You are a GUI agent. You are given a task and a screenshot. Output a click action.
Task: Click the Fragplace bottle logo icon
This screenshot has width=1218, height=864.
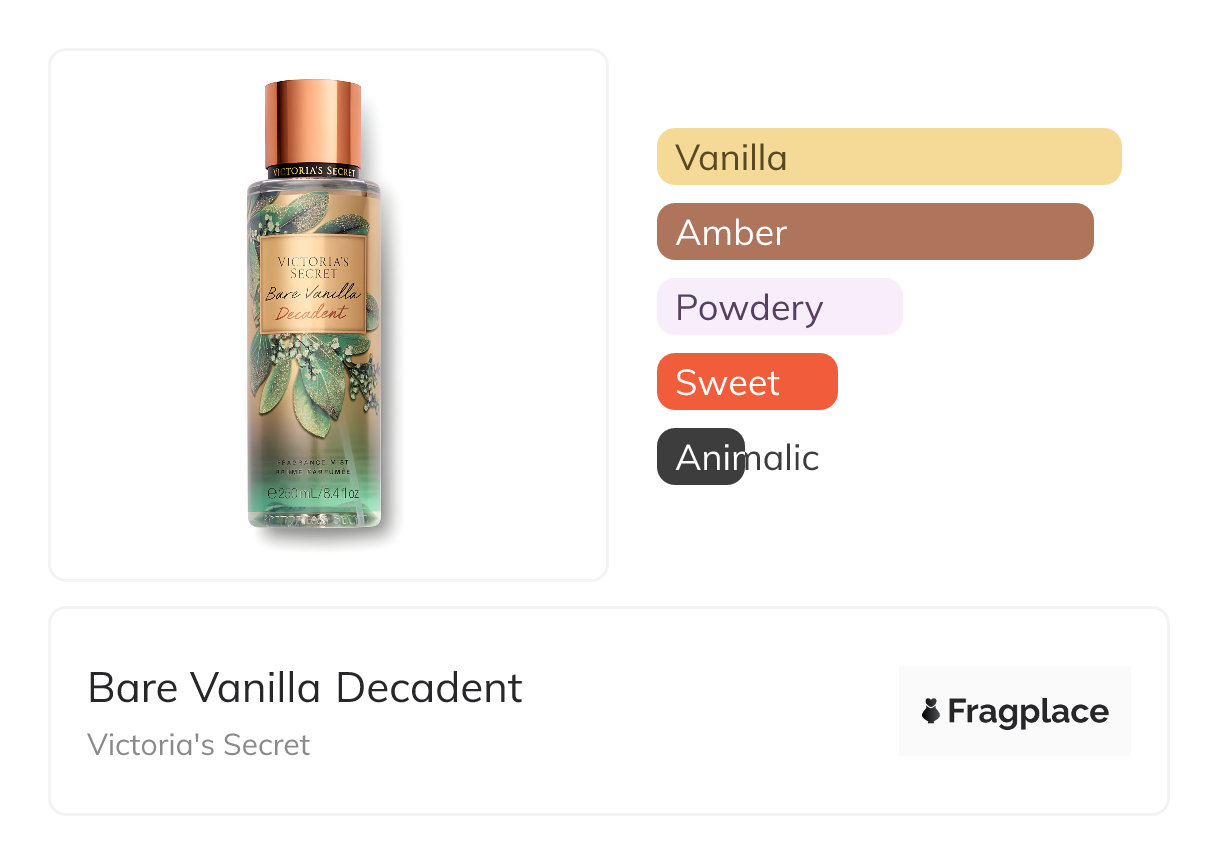[930, 711]
